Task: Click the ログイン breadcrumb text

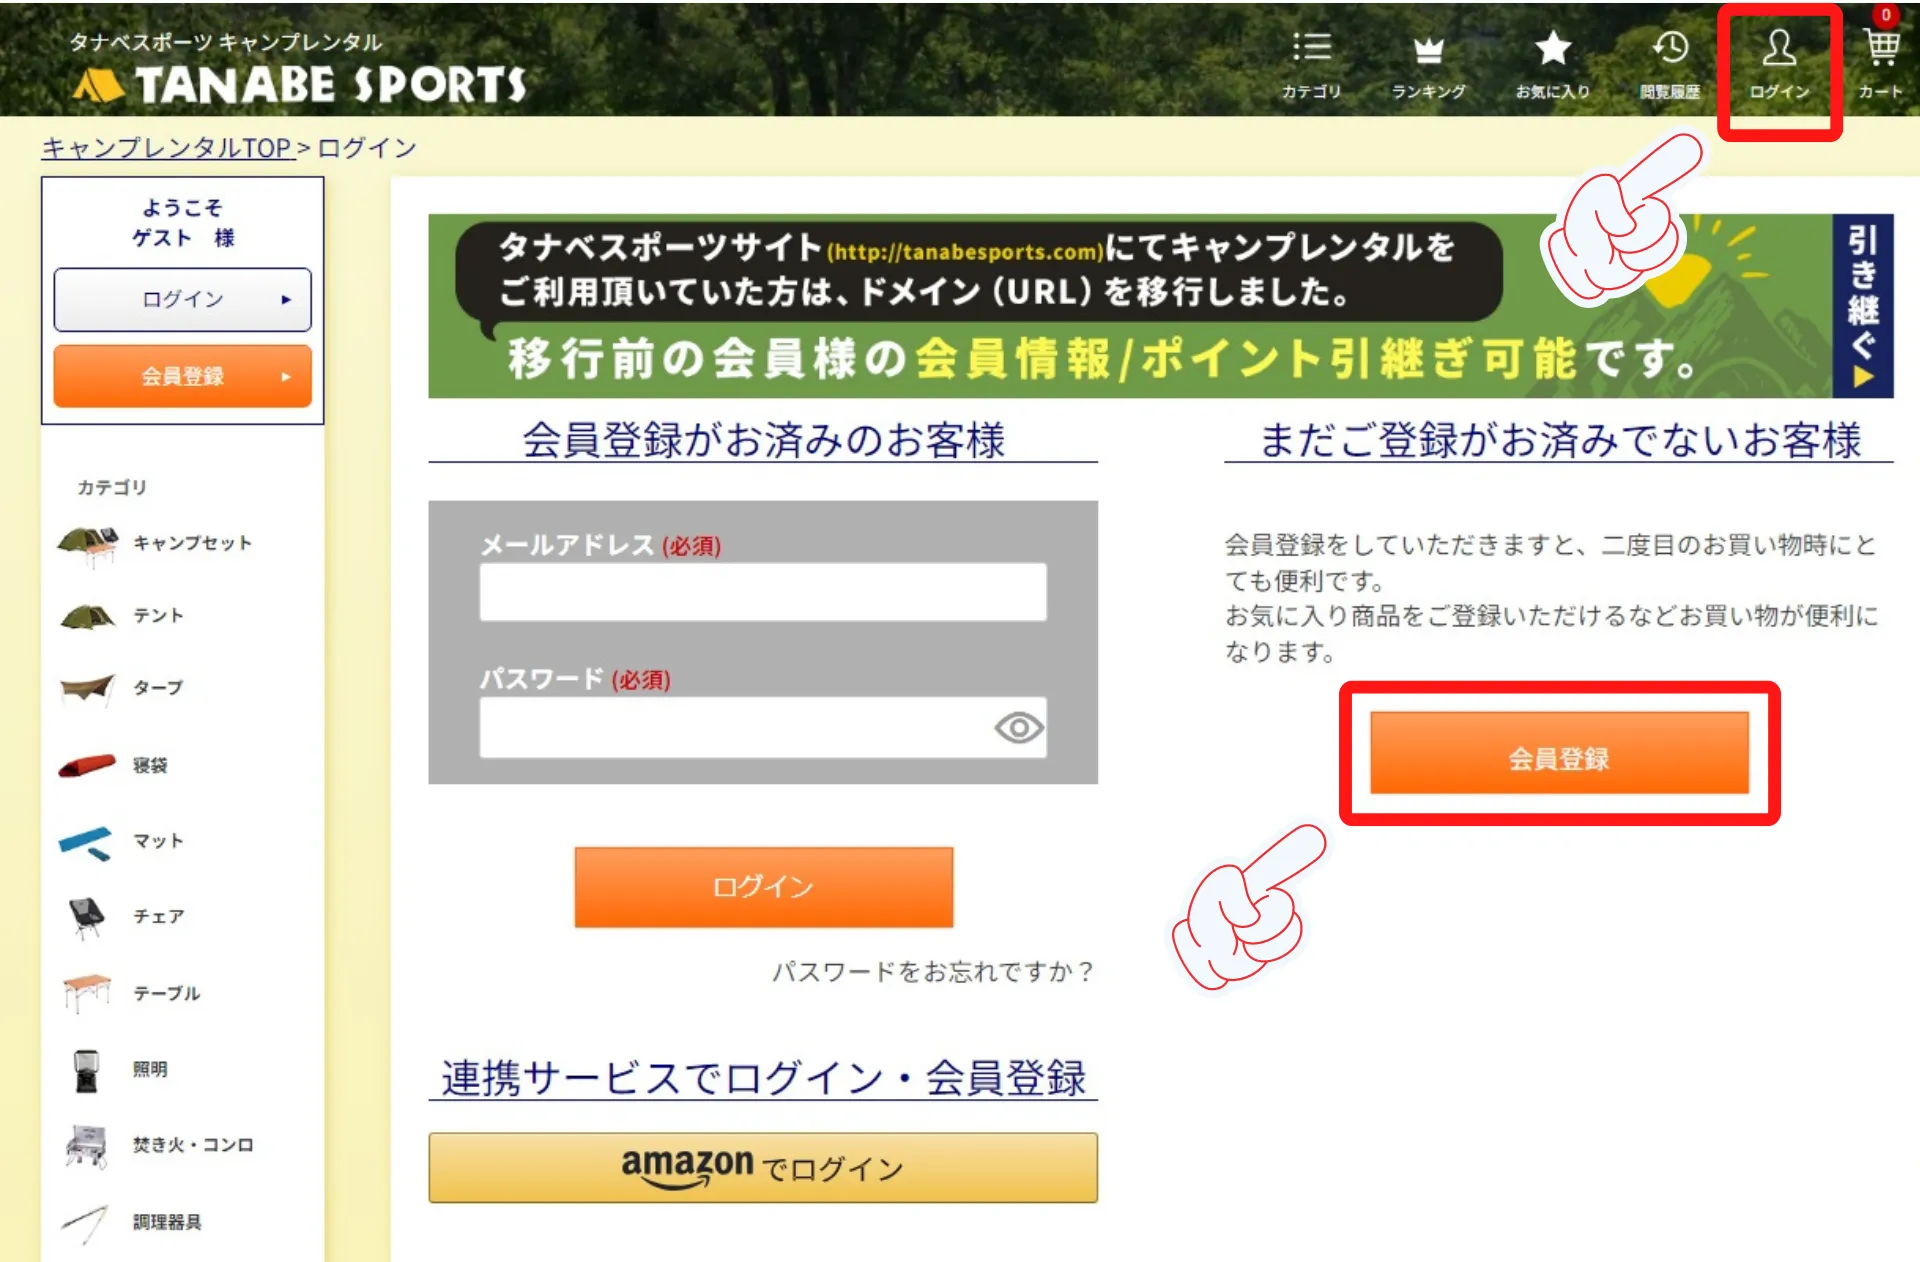Action: [367, 148]
